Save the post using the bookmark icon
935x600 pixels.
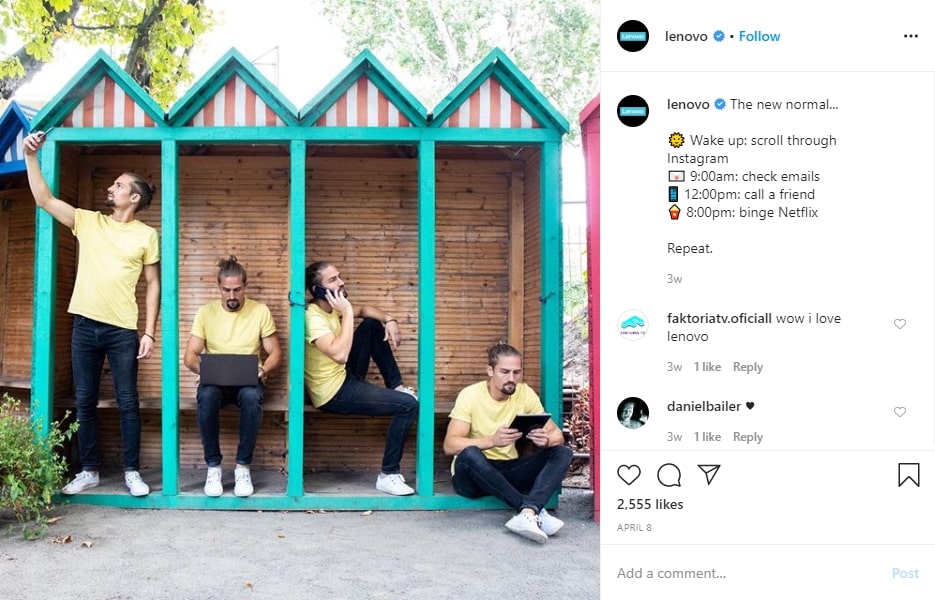point(909,475)
